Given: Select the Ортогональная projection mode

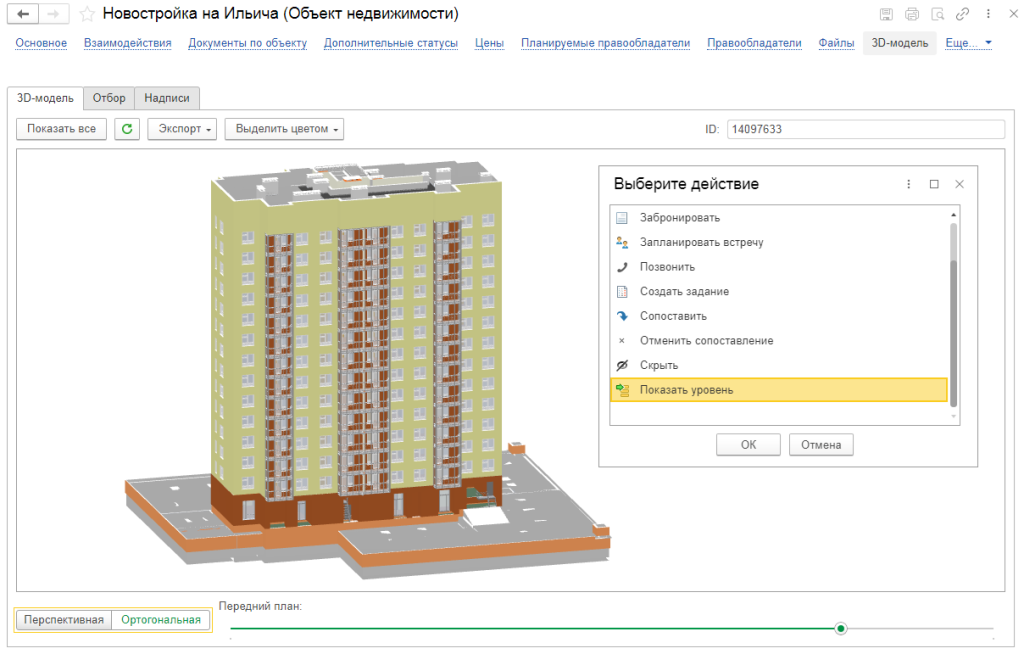Looking at the screenshot, I should (161, 620).
